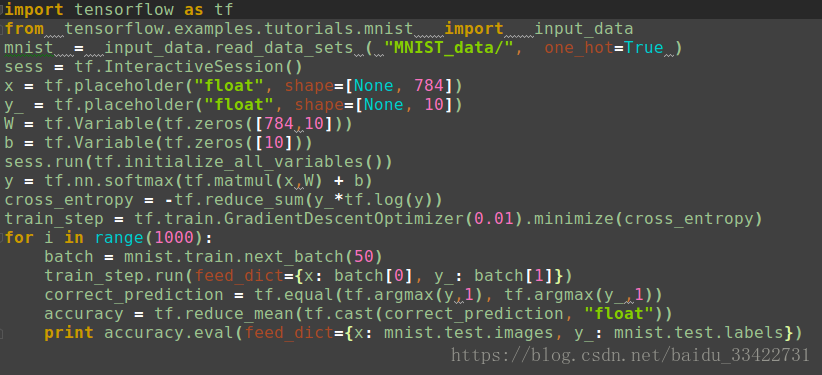Click the 'cross_entropy' variable being assigned

[x=69, y=200]
